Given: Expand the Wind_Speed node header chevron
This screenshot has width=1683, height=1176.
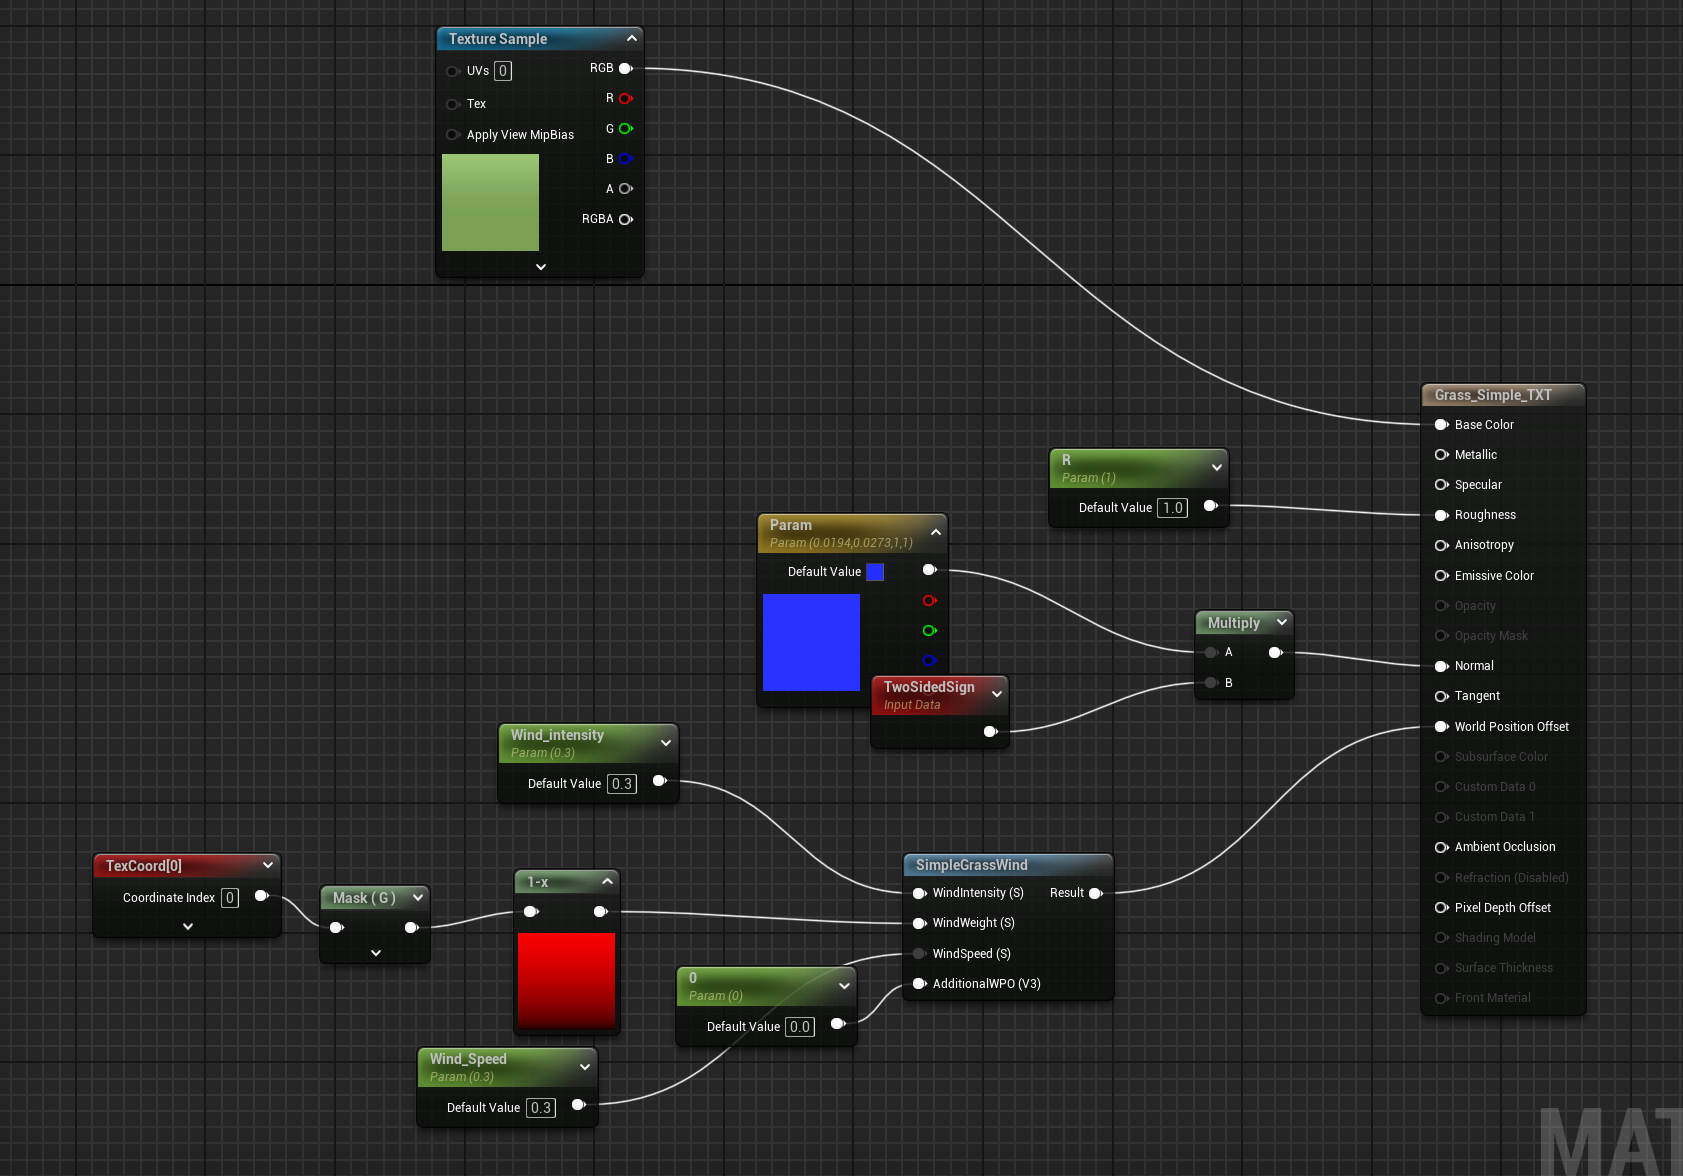Looking at the screenshot, I should pyautogui.click(x=585, y=1067).
